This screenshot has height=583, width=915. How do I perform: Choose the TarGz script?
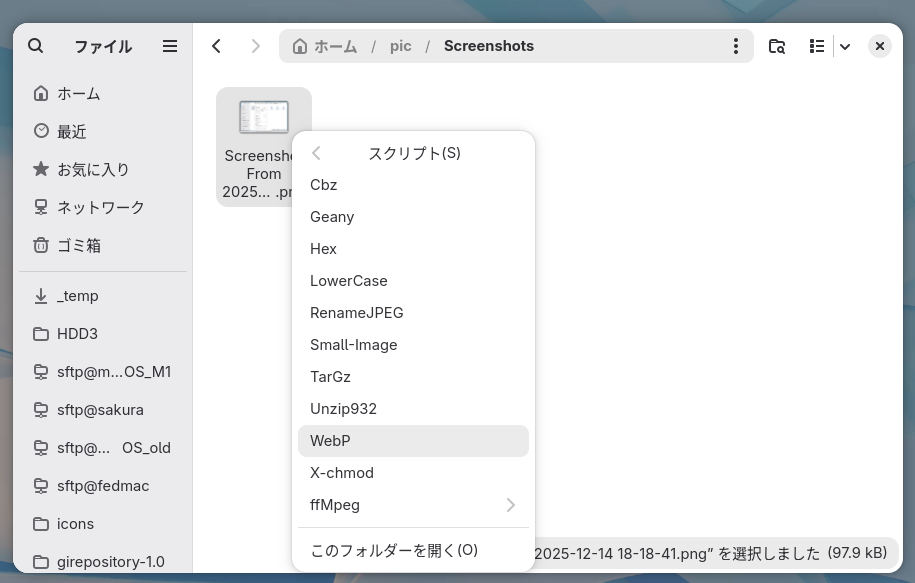[x=413, y=377]
